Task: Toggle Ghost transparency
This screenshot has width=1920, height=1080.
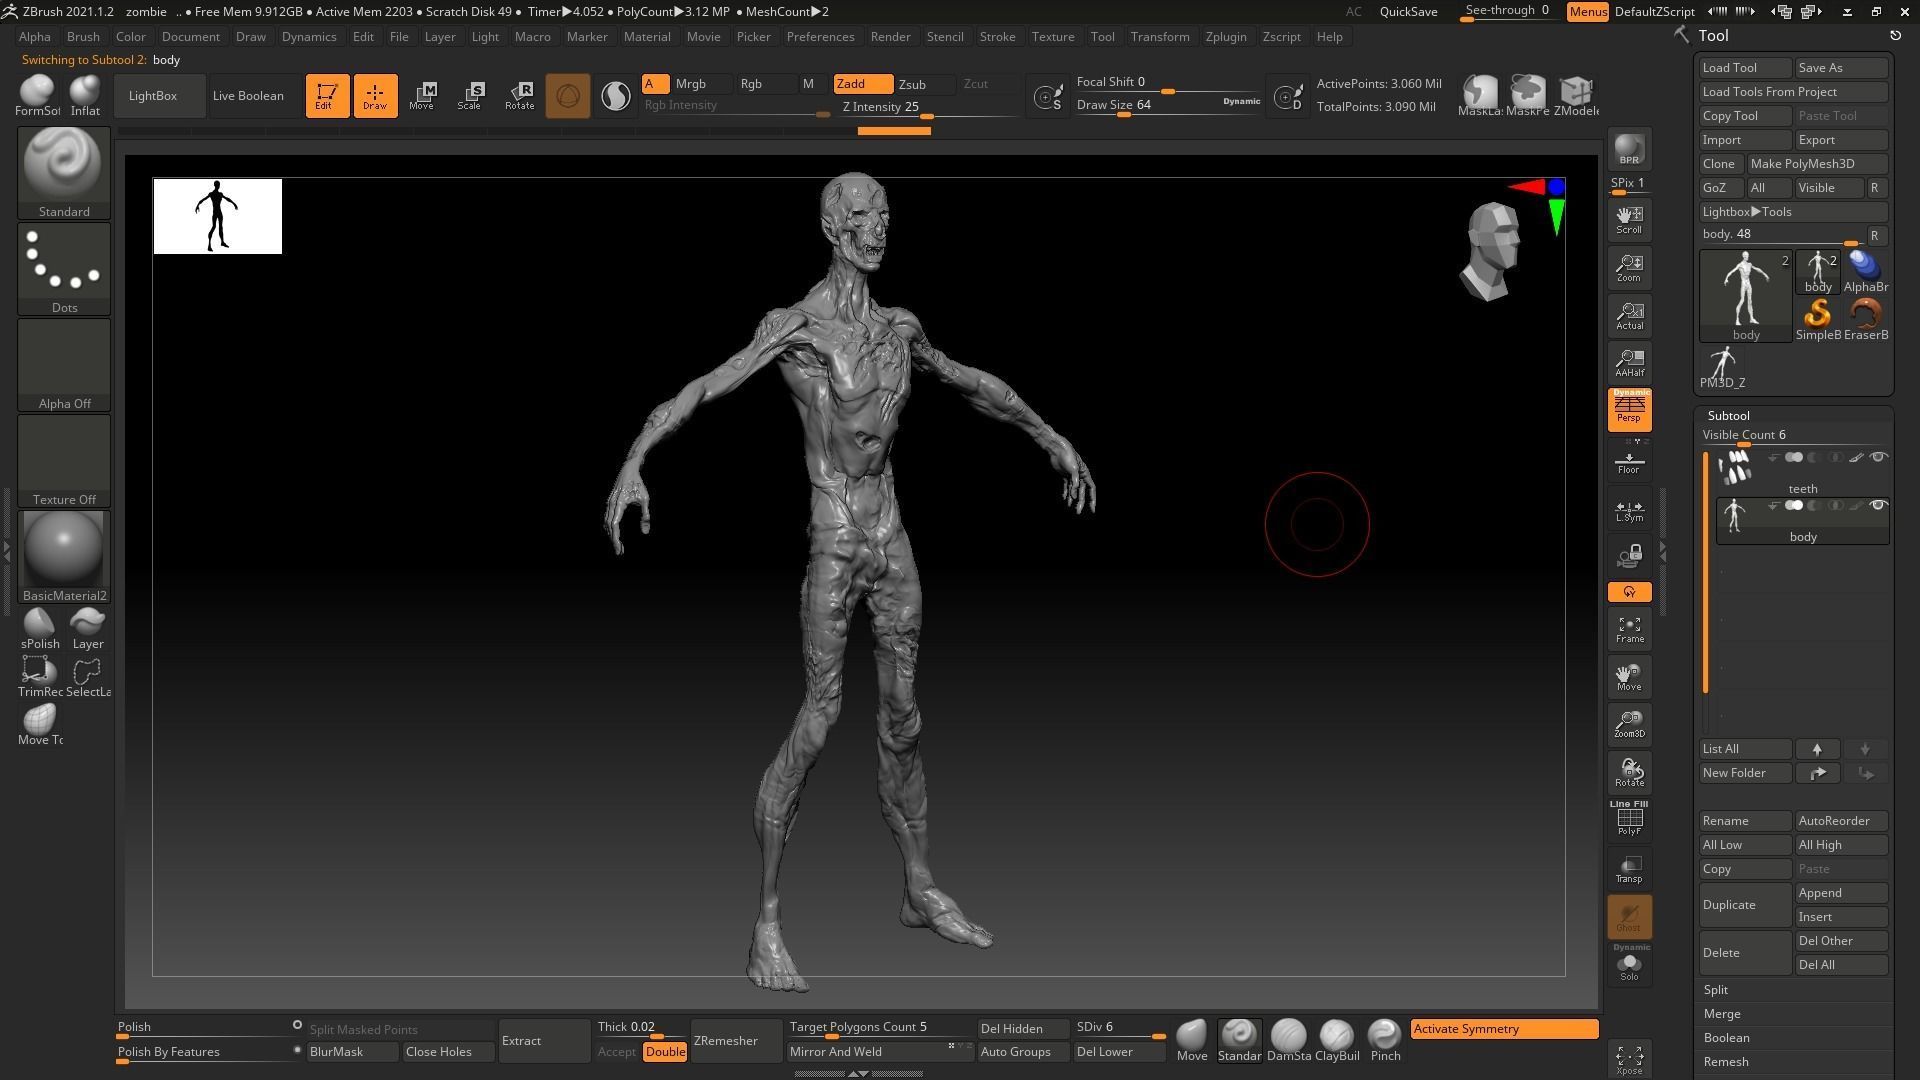Action: tap(1629, 916)
